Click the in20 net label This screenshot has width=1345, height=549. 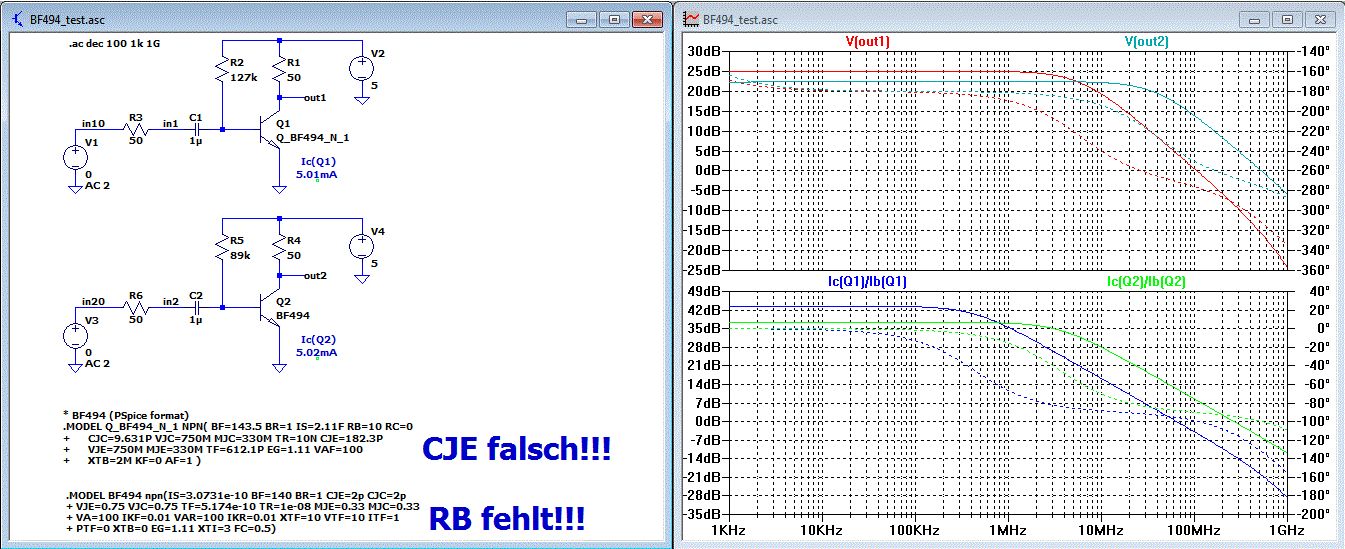pyautogui.click(x=92, y=300)
